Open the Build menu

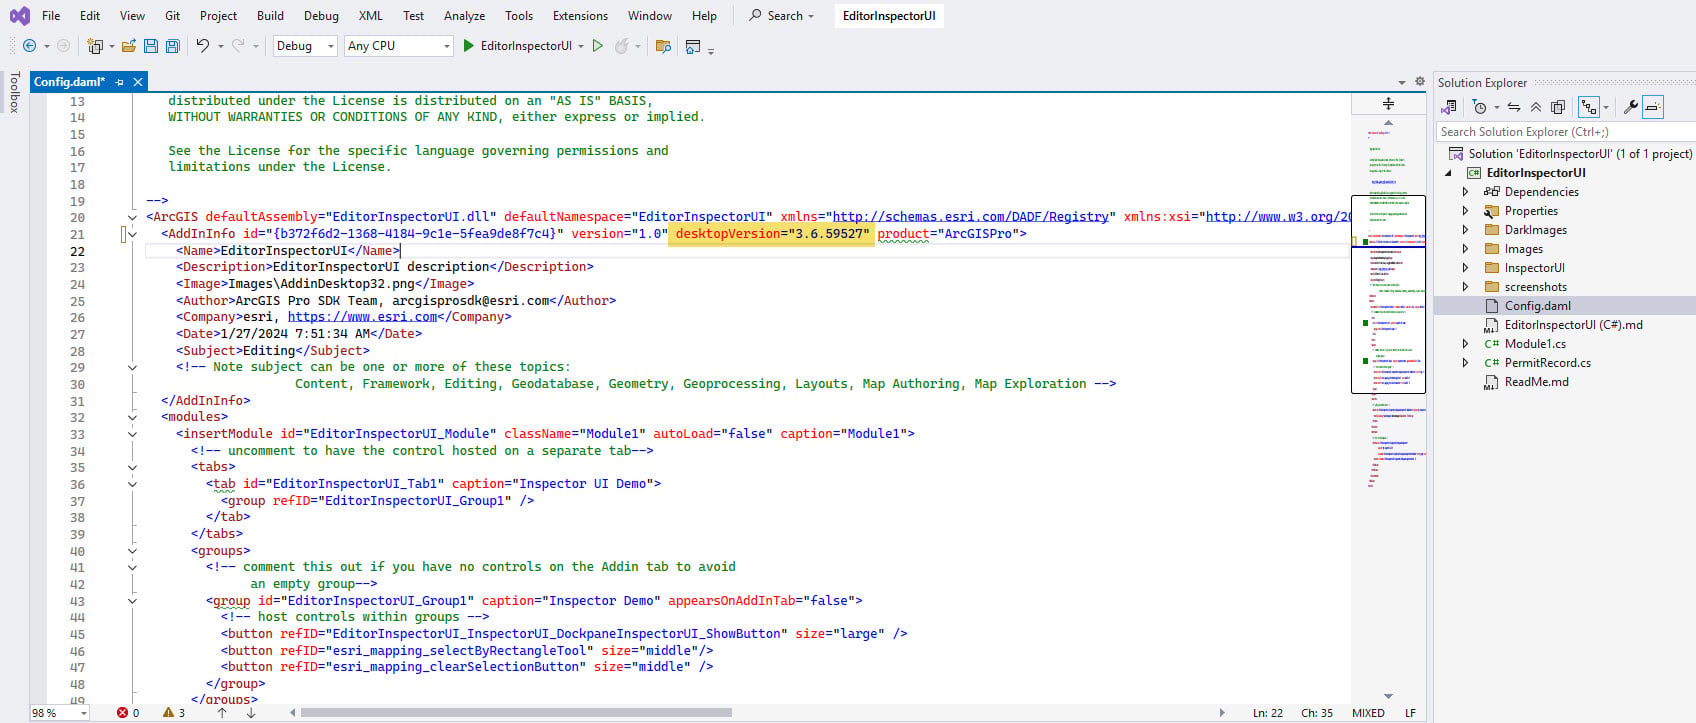click(x=270, y=16)
